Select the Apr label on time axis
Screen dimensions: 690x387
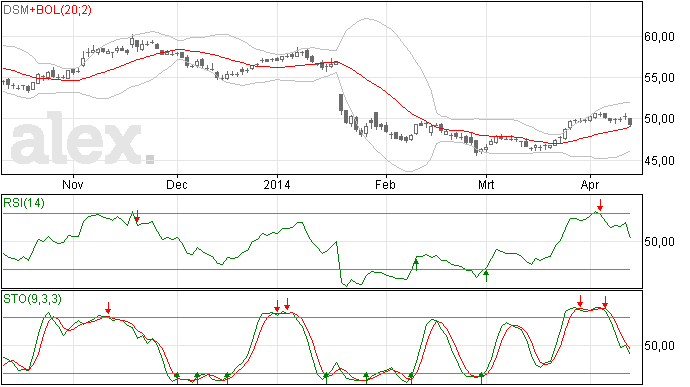[x=590, y=184]
